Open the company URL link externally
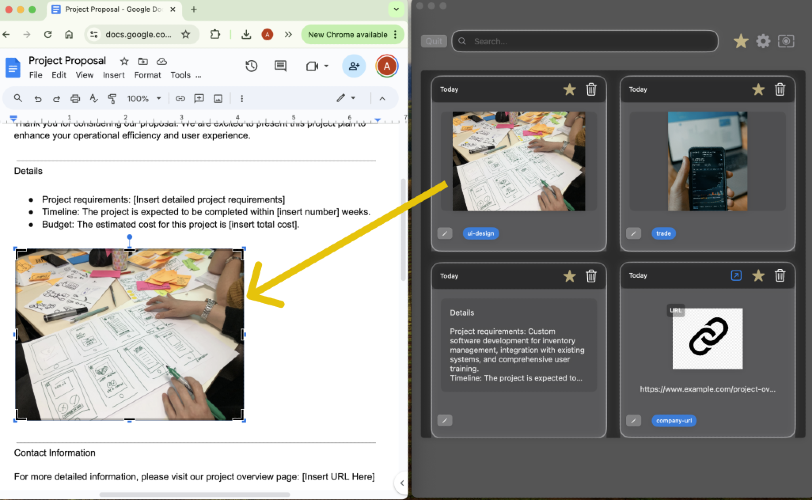This screenshot has width=812, height=500. (736, 276)
